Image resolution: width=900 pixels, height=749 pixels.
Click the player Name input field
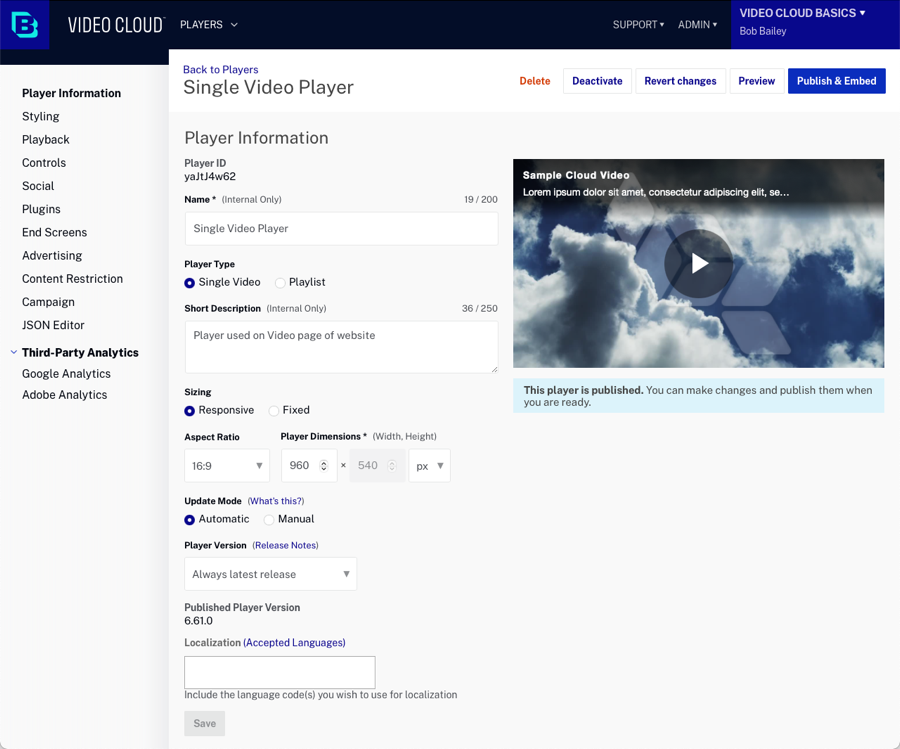pyautogui.click(x=342, y=228)
